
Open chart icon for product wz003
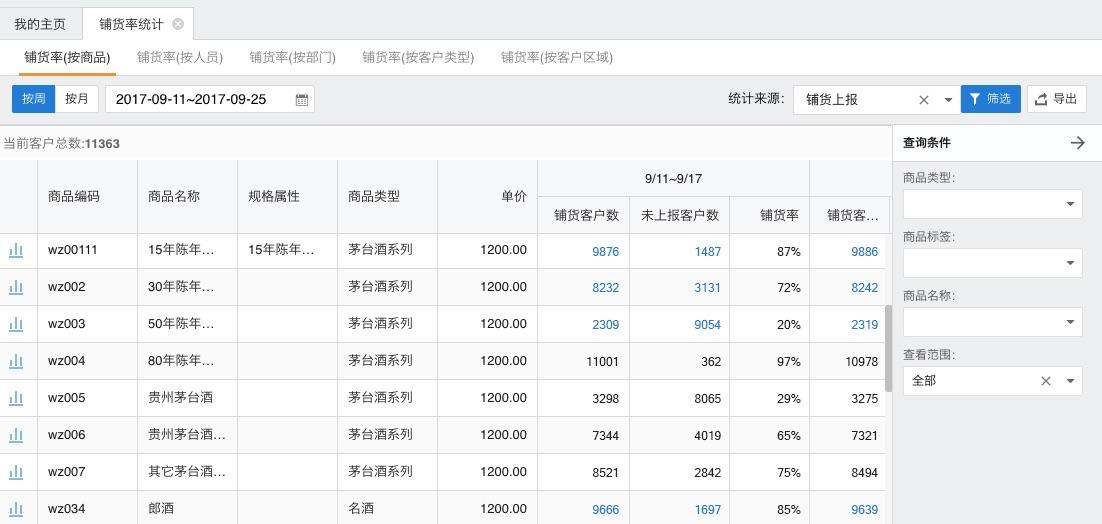(16, 324)
